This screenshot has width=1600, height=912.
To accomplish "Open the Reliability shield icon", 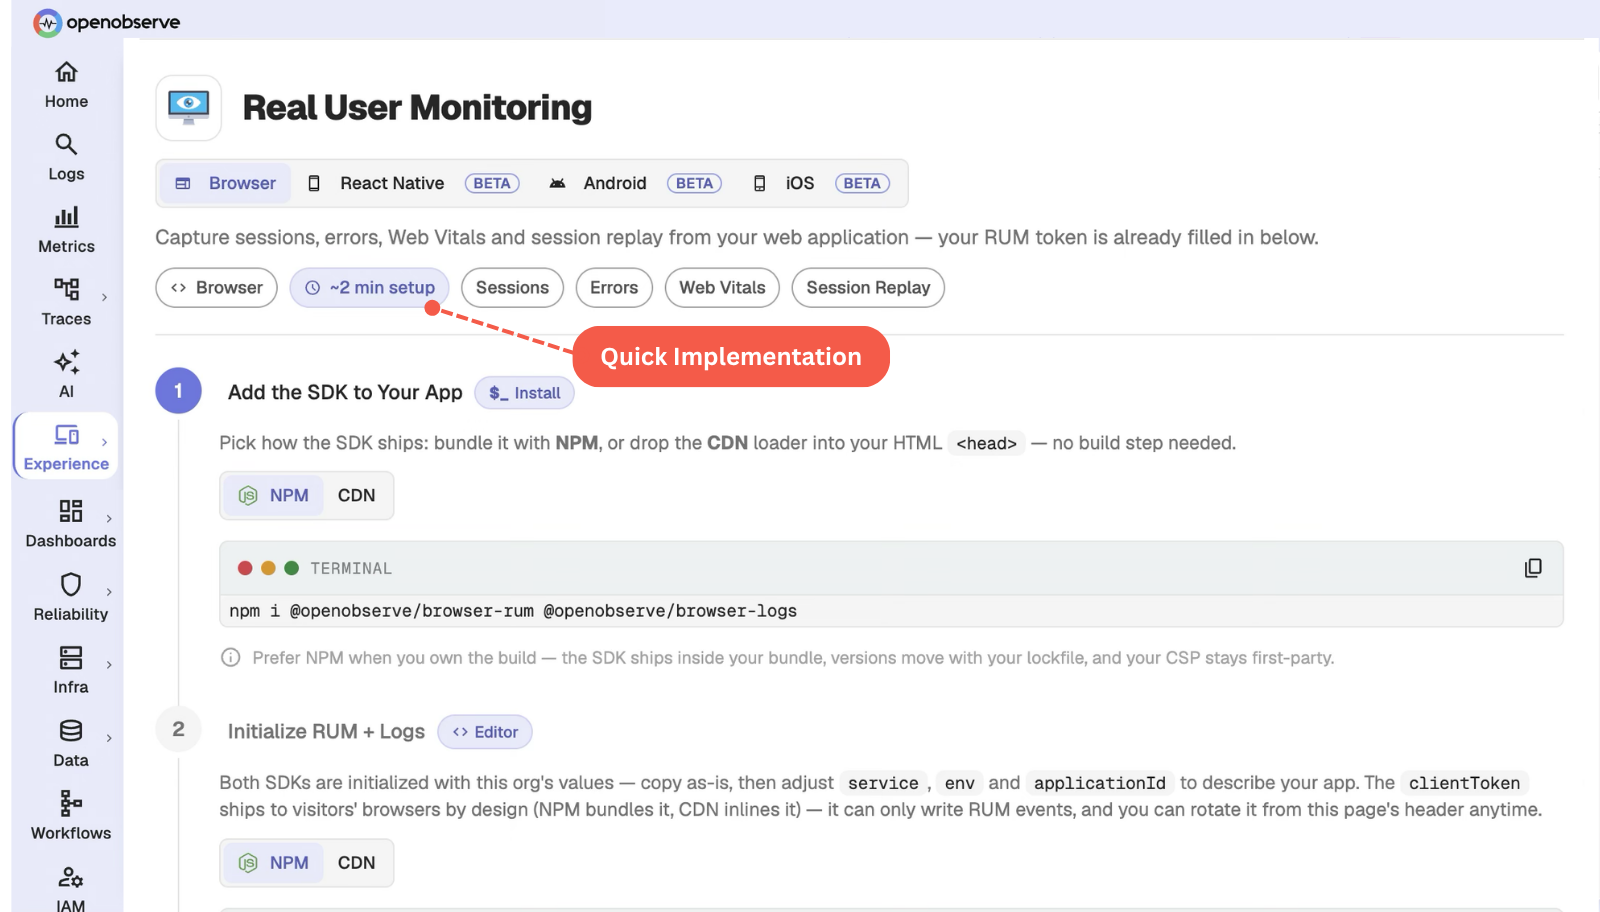I will pos(70,584).
